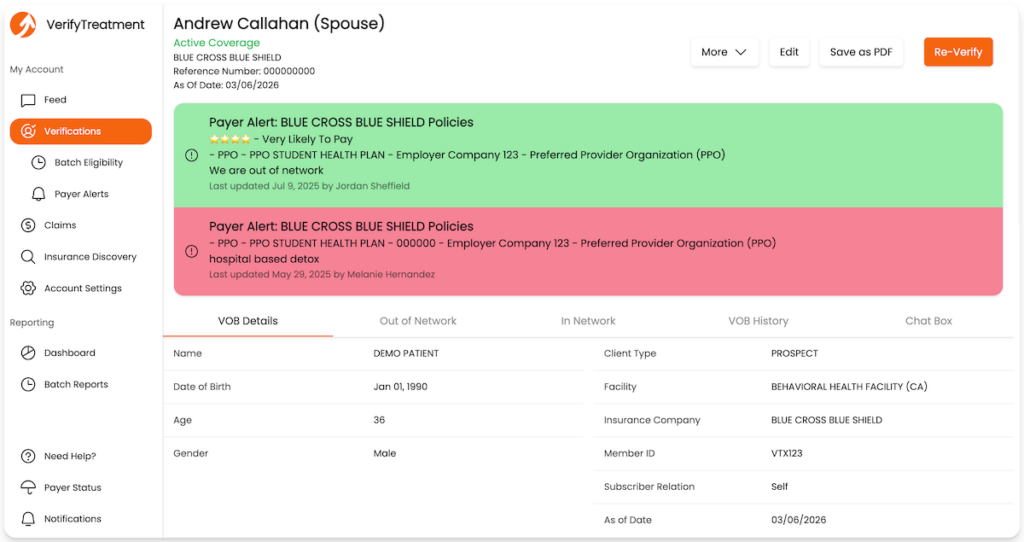Click the red payer alert info icon
This screenshot has width=1024, height=542.
[192, 251]
